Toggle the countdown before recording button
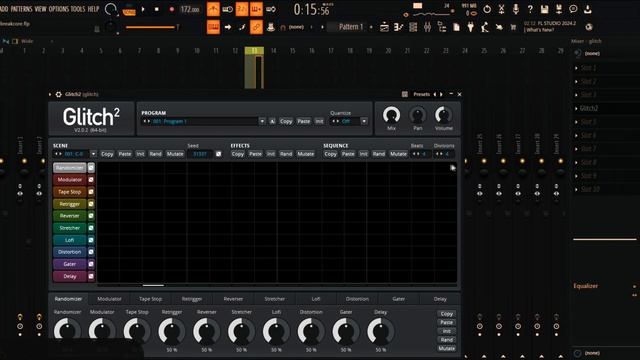Viewport: 640px width, 360px height. click(x=242, y=9)
